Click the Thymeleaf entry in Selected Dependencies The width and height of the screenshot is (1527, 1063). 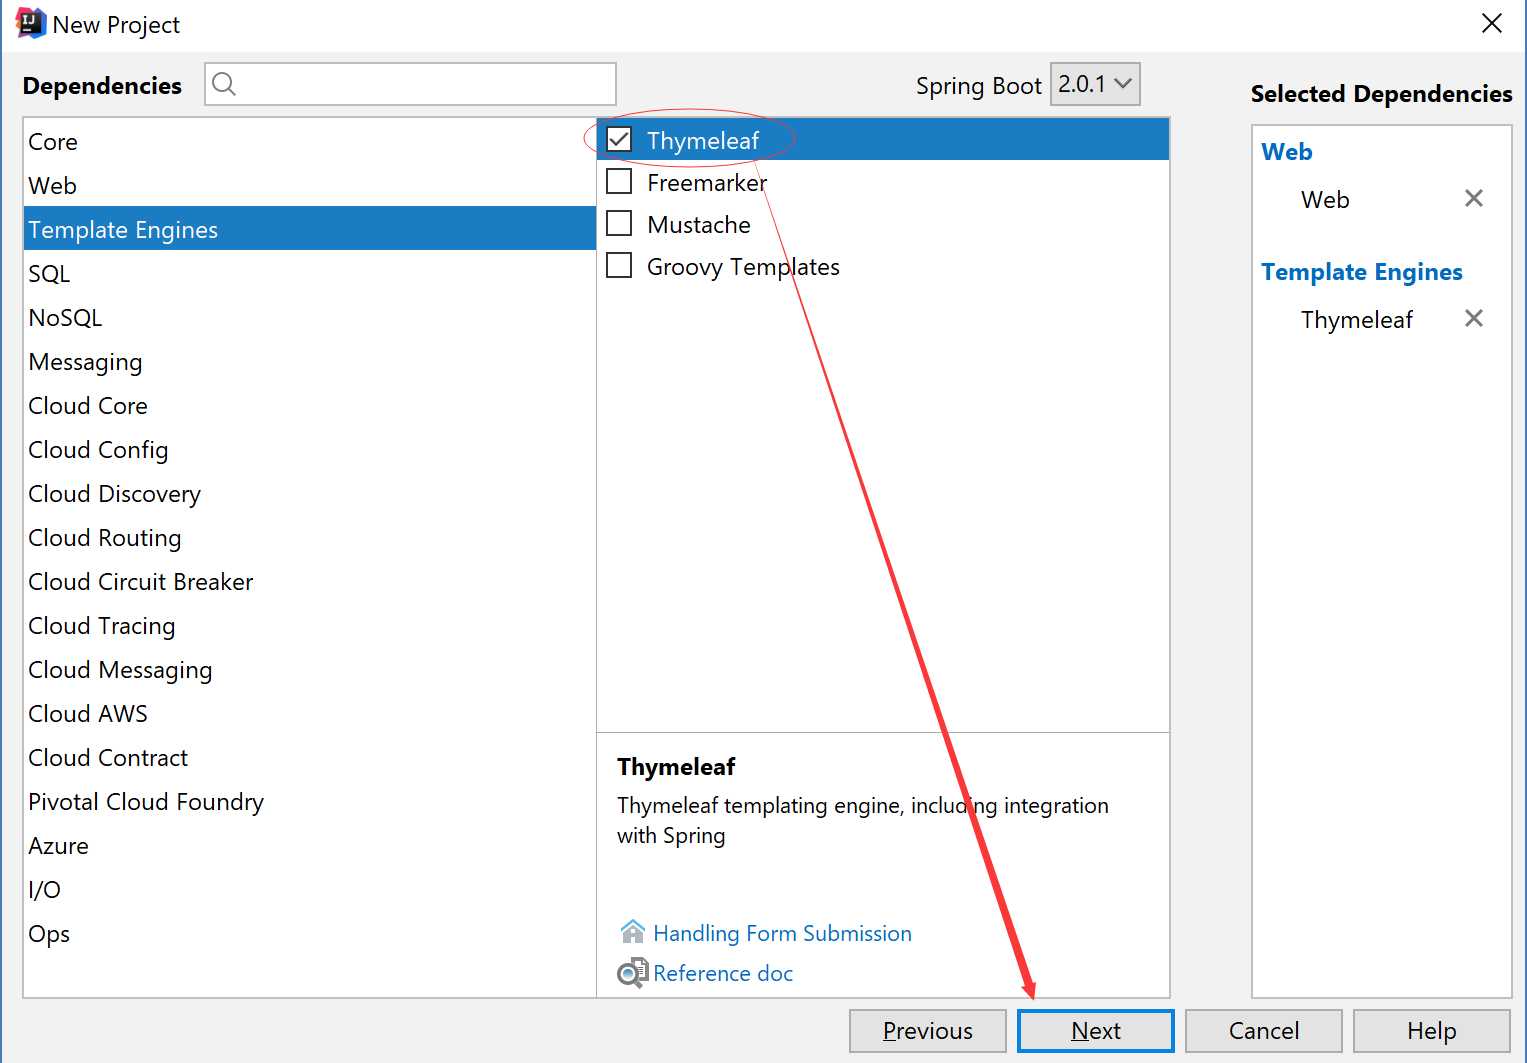coord(1356,319)
